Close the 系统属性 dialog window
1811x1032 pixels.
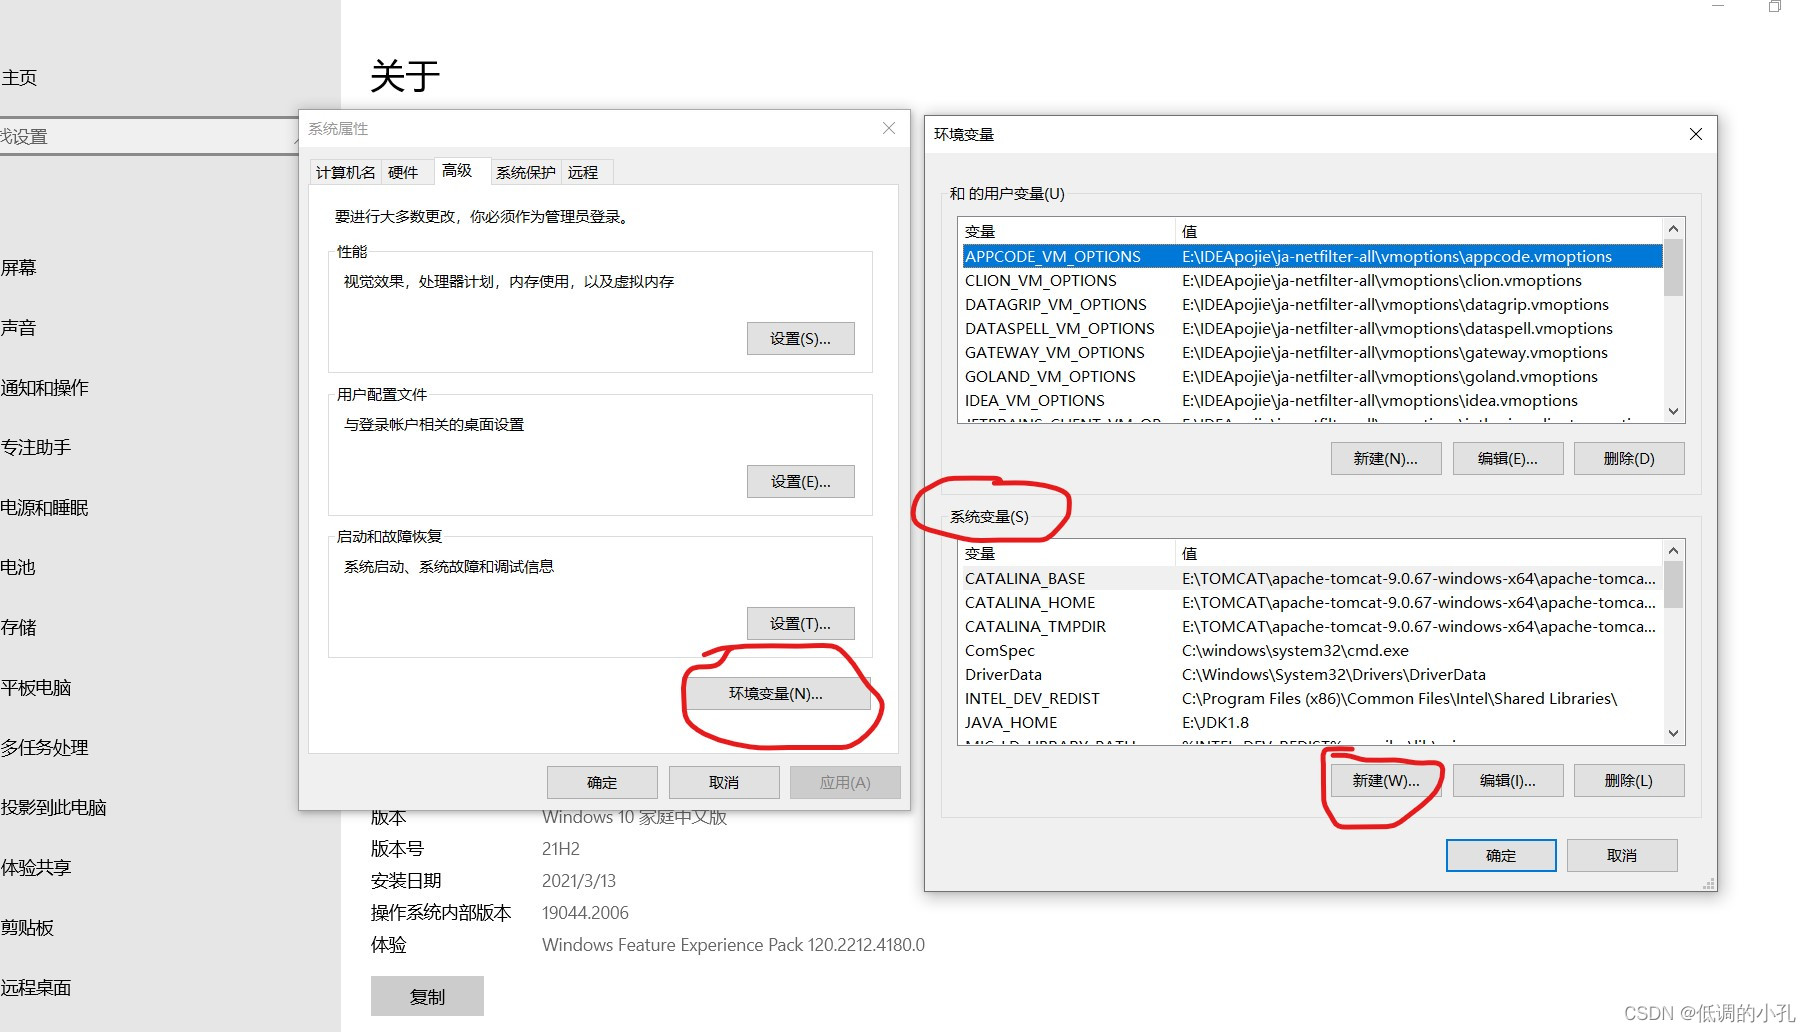pyautogui.click(x=889, y=128)
